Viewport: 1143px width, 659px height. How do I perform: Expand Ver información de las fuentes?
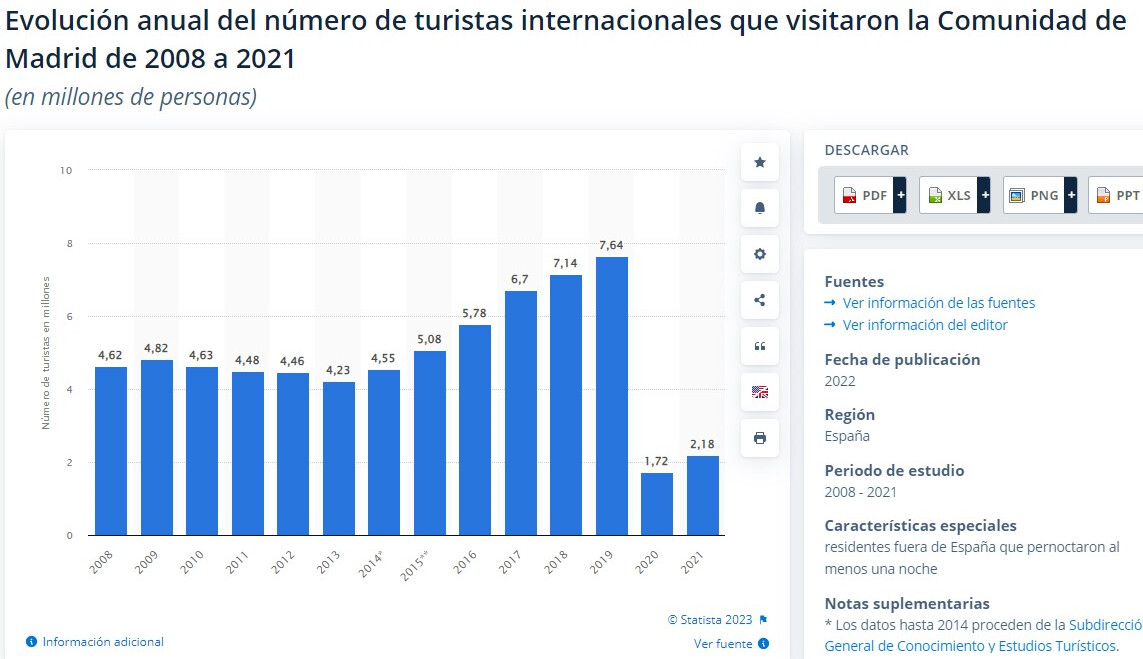click(938, 303)
